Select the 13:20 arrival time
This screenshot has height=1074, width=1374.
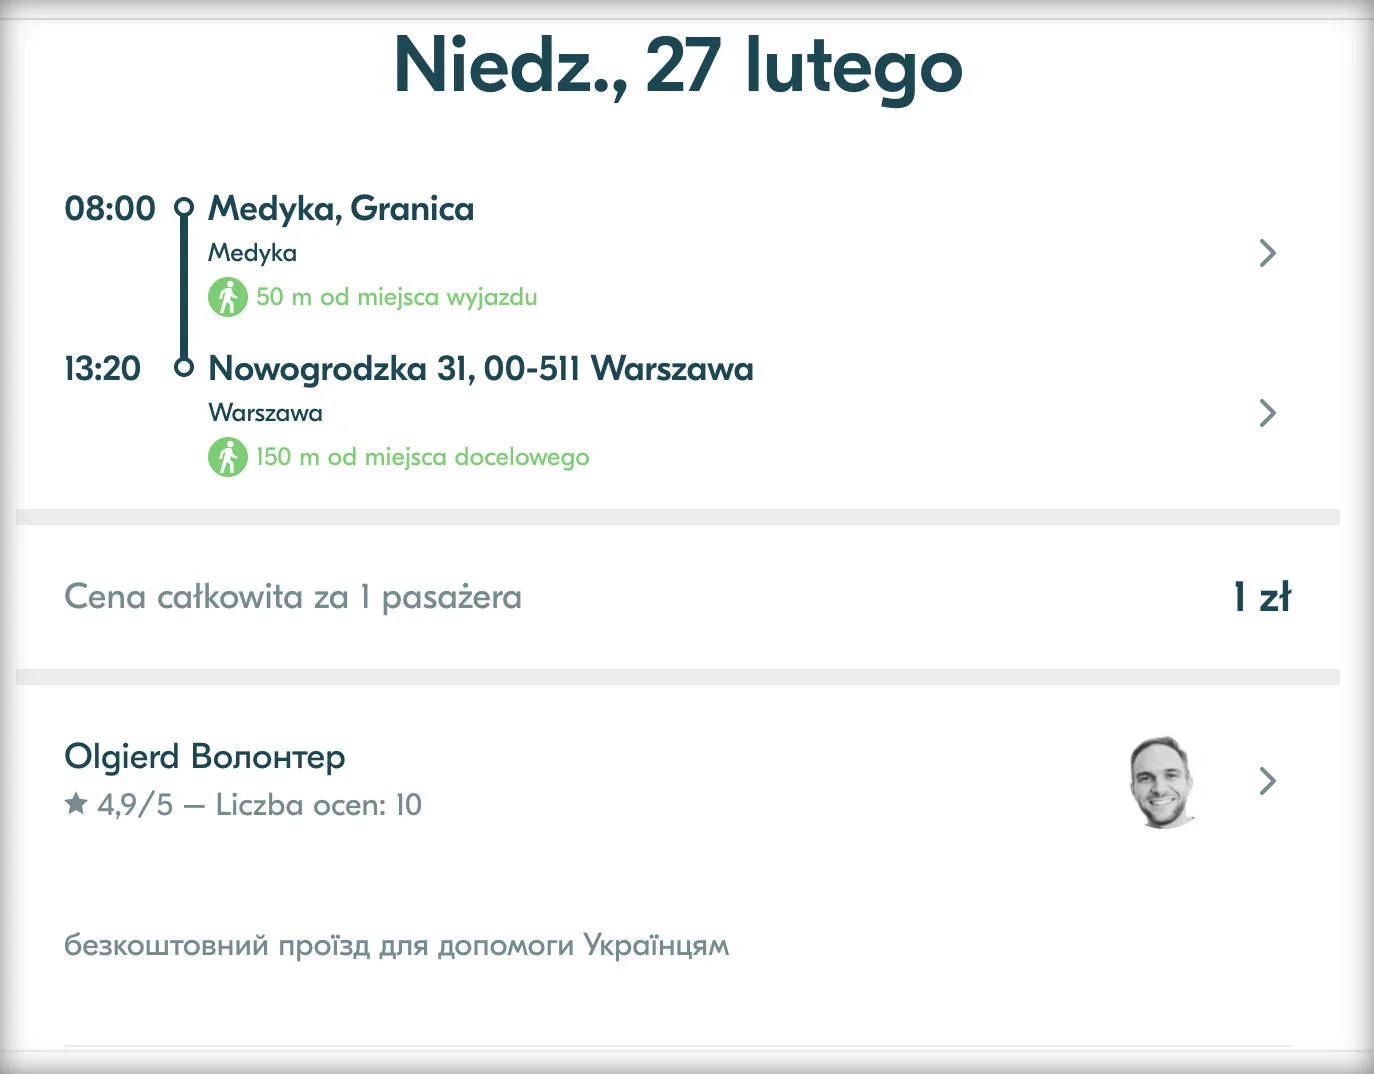click(103, 368)
